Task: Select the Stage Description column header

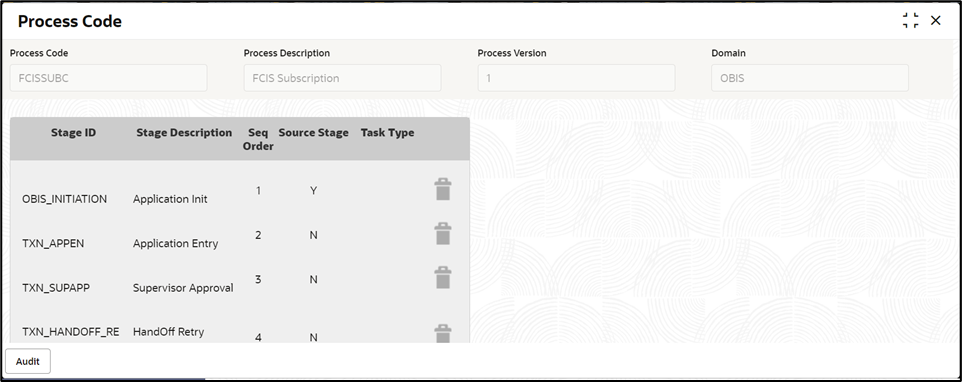Action: [x=184, y=132]
